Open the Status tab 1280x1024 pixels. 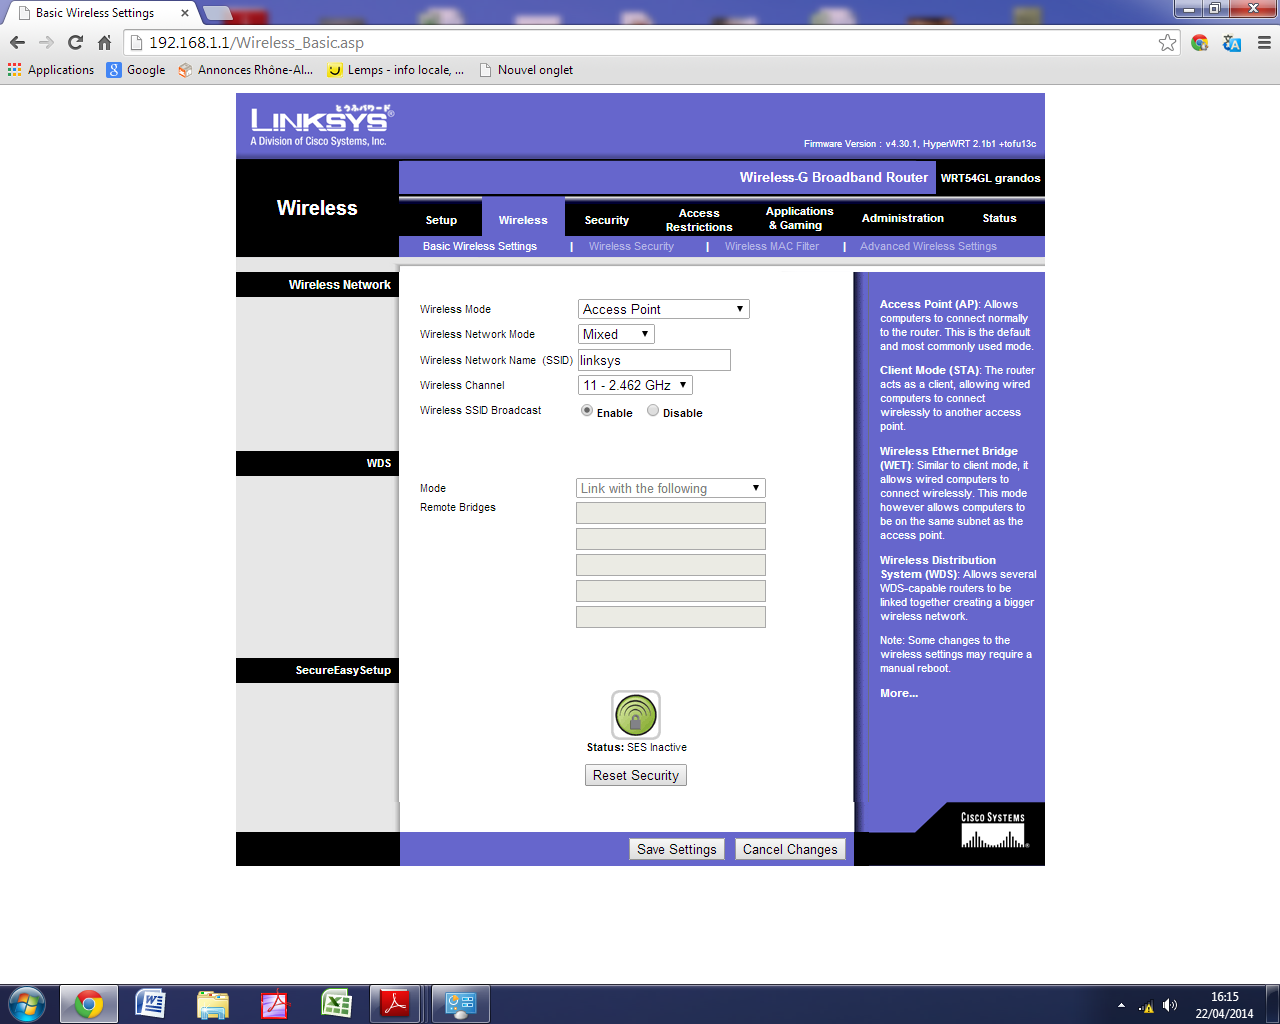click(999, 218)
